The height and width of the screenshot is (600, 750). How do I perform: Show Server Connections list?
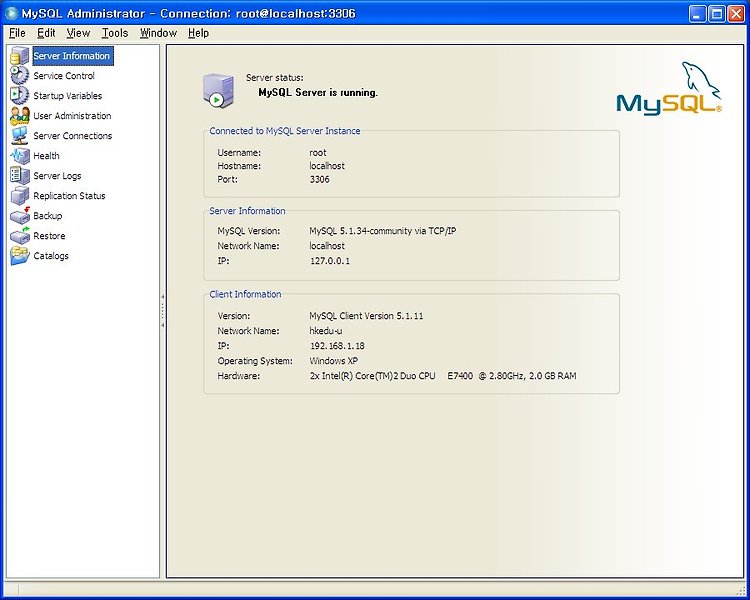coord(73,136)
